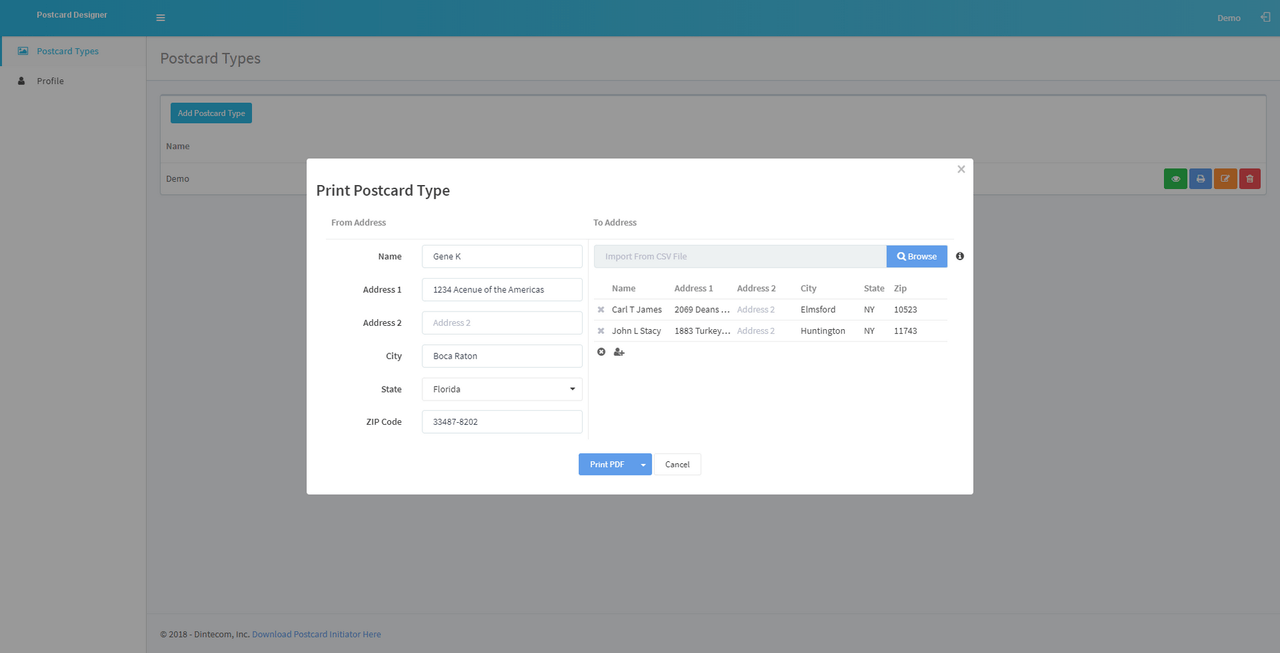Click the Browse button
This screenshot has width=1280, height=653.
(x=917, y=257)
